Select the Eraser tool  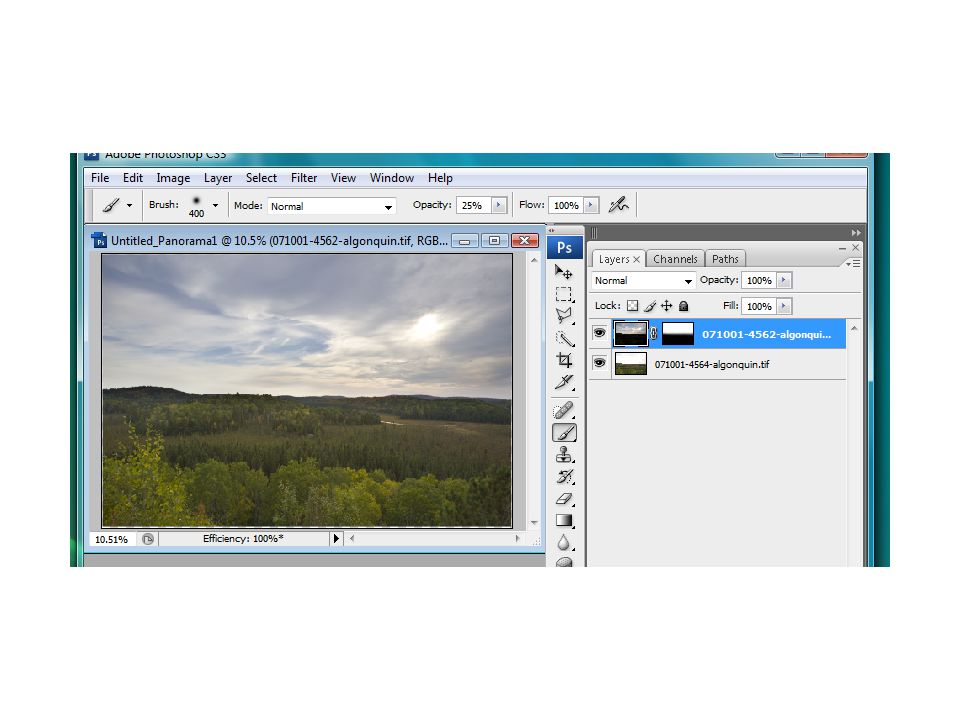point(563,498)
